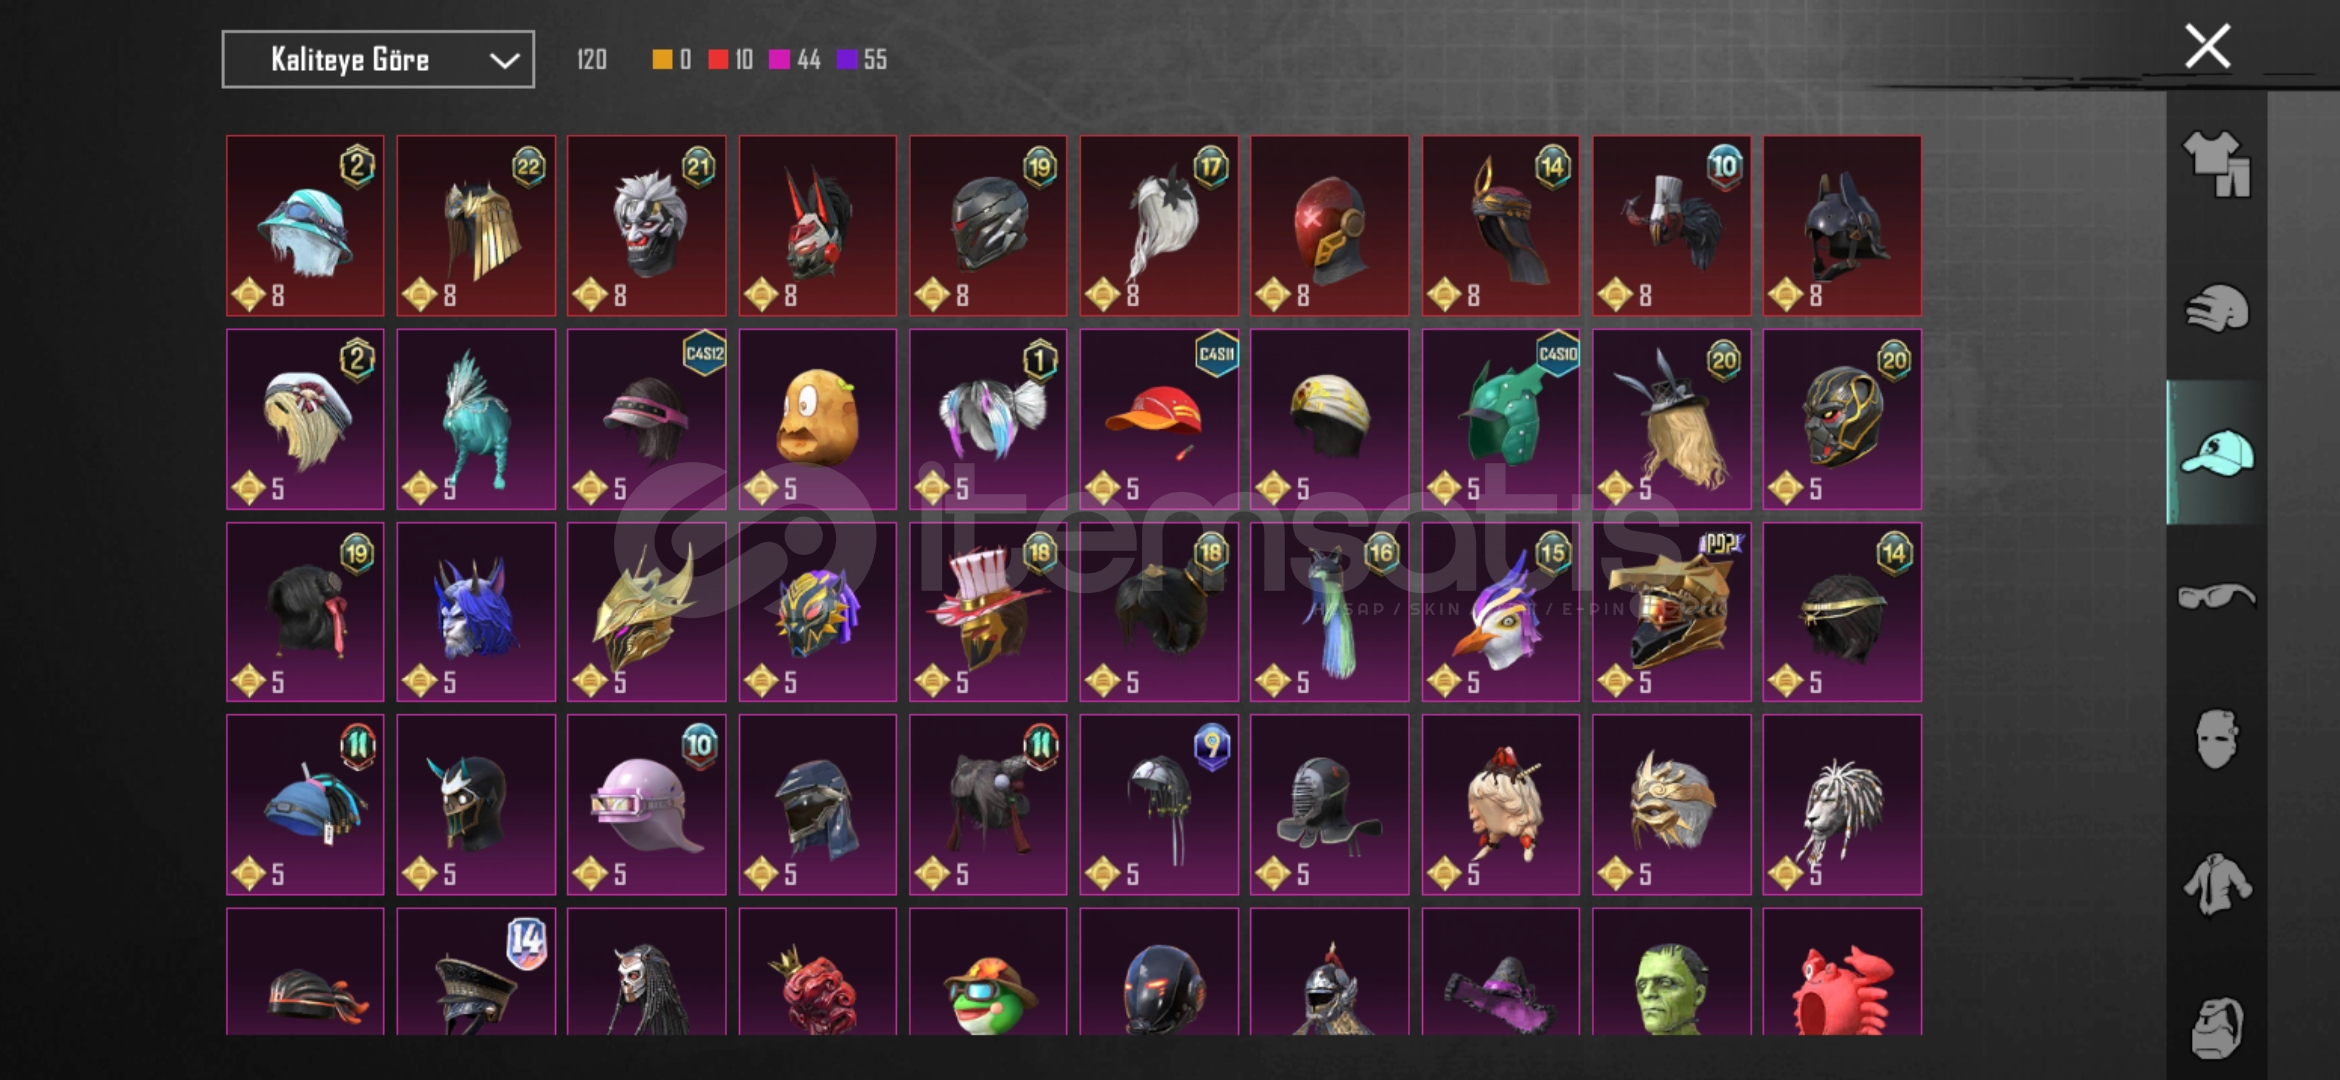The height and width of the screenshot is (1080, 2340).
Task: Pick the pink level 10 helmet with goggles
Action: pos(646,804)
